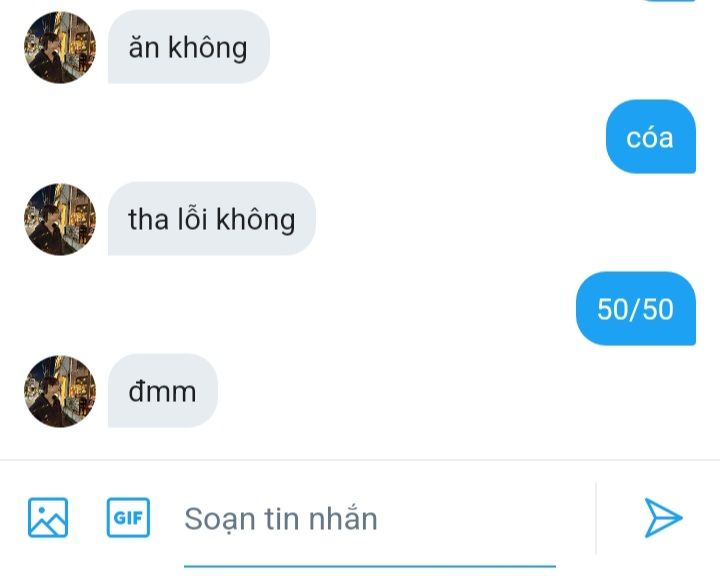Send the message with the arrow icon

pos(663,518)
